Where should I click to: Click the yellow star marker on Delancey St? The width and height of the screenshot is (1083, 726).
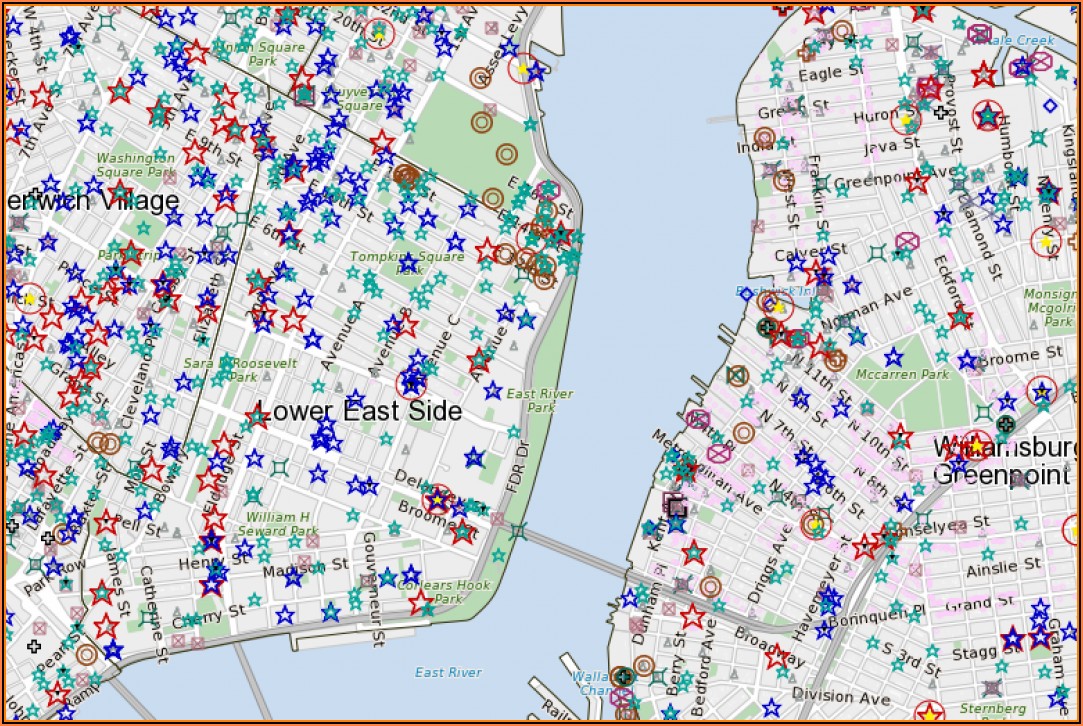click(437, 499)
